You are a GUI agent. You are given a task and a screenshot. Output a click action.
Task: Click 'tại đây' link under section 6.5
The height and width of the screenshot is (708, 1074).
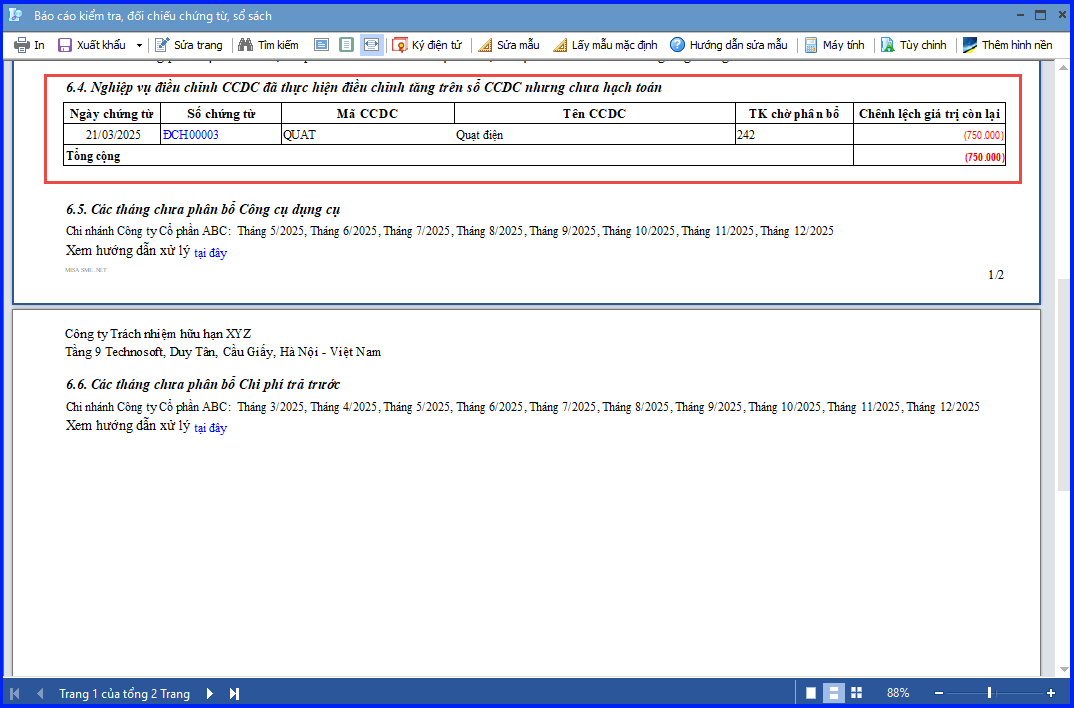point(210,253)
